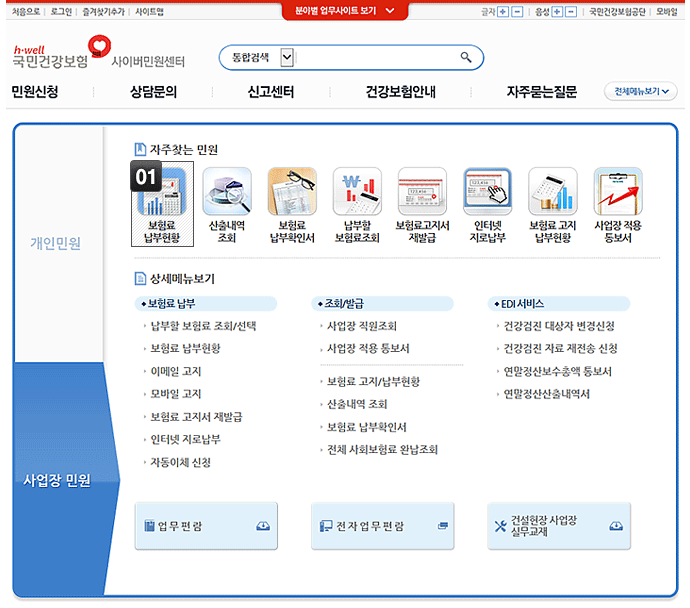The width and height of the screenshot is (690, 608).
Task: Open 산출내역 조회 list link
Action: coord(357,404)
